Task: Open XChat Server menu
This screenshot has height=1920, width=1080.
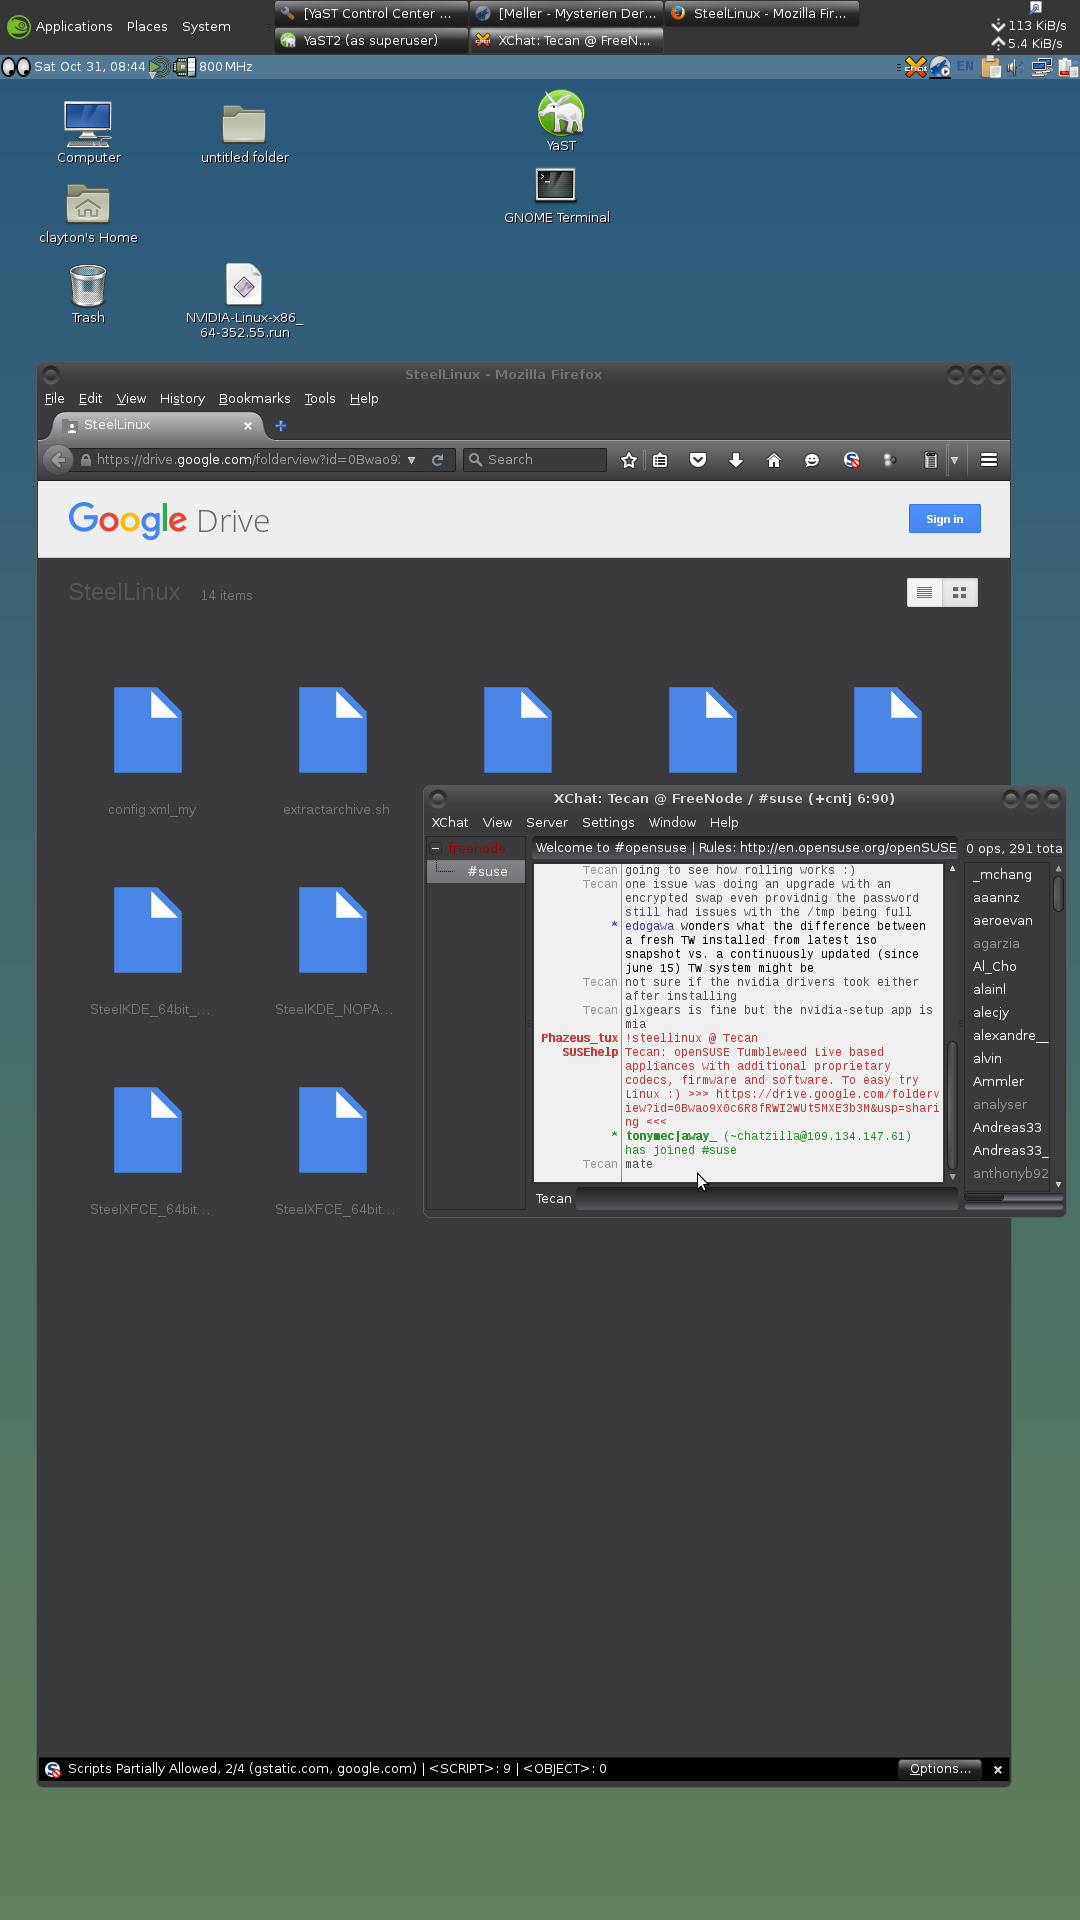Action: tap(546, 822)
